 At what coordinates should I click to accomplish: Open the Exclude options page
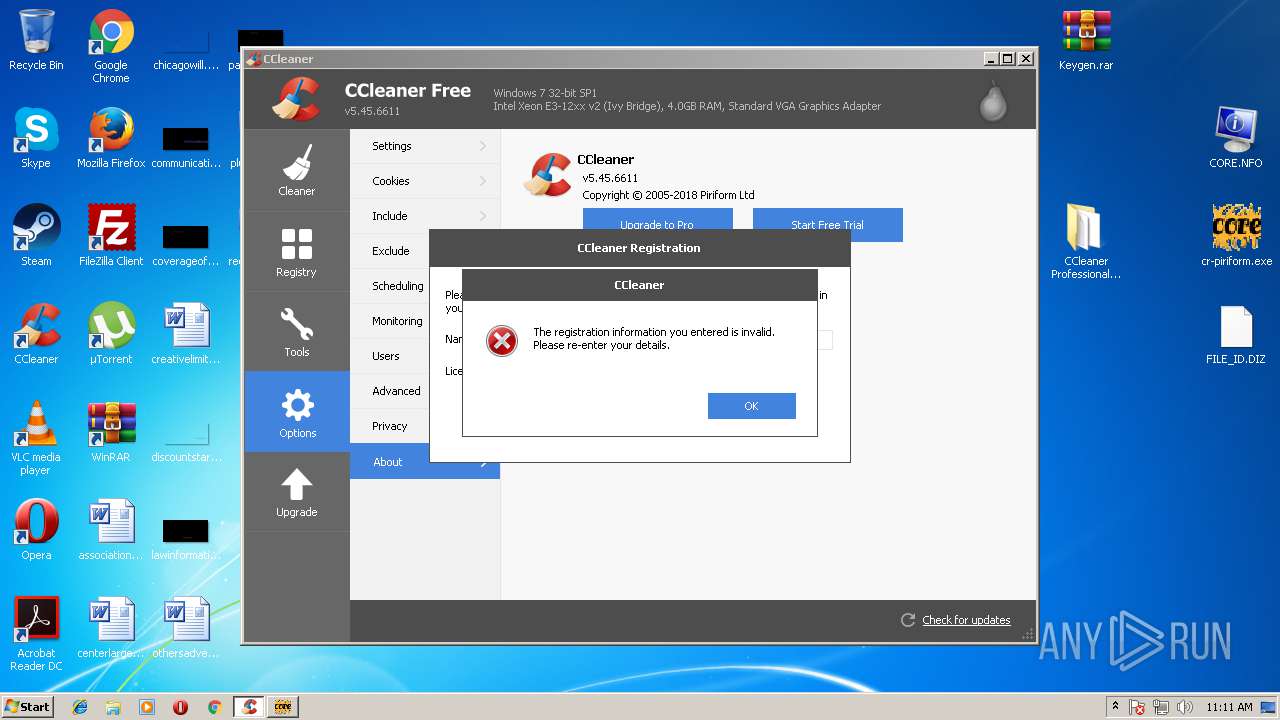click(391, 251)
